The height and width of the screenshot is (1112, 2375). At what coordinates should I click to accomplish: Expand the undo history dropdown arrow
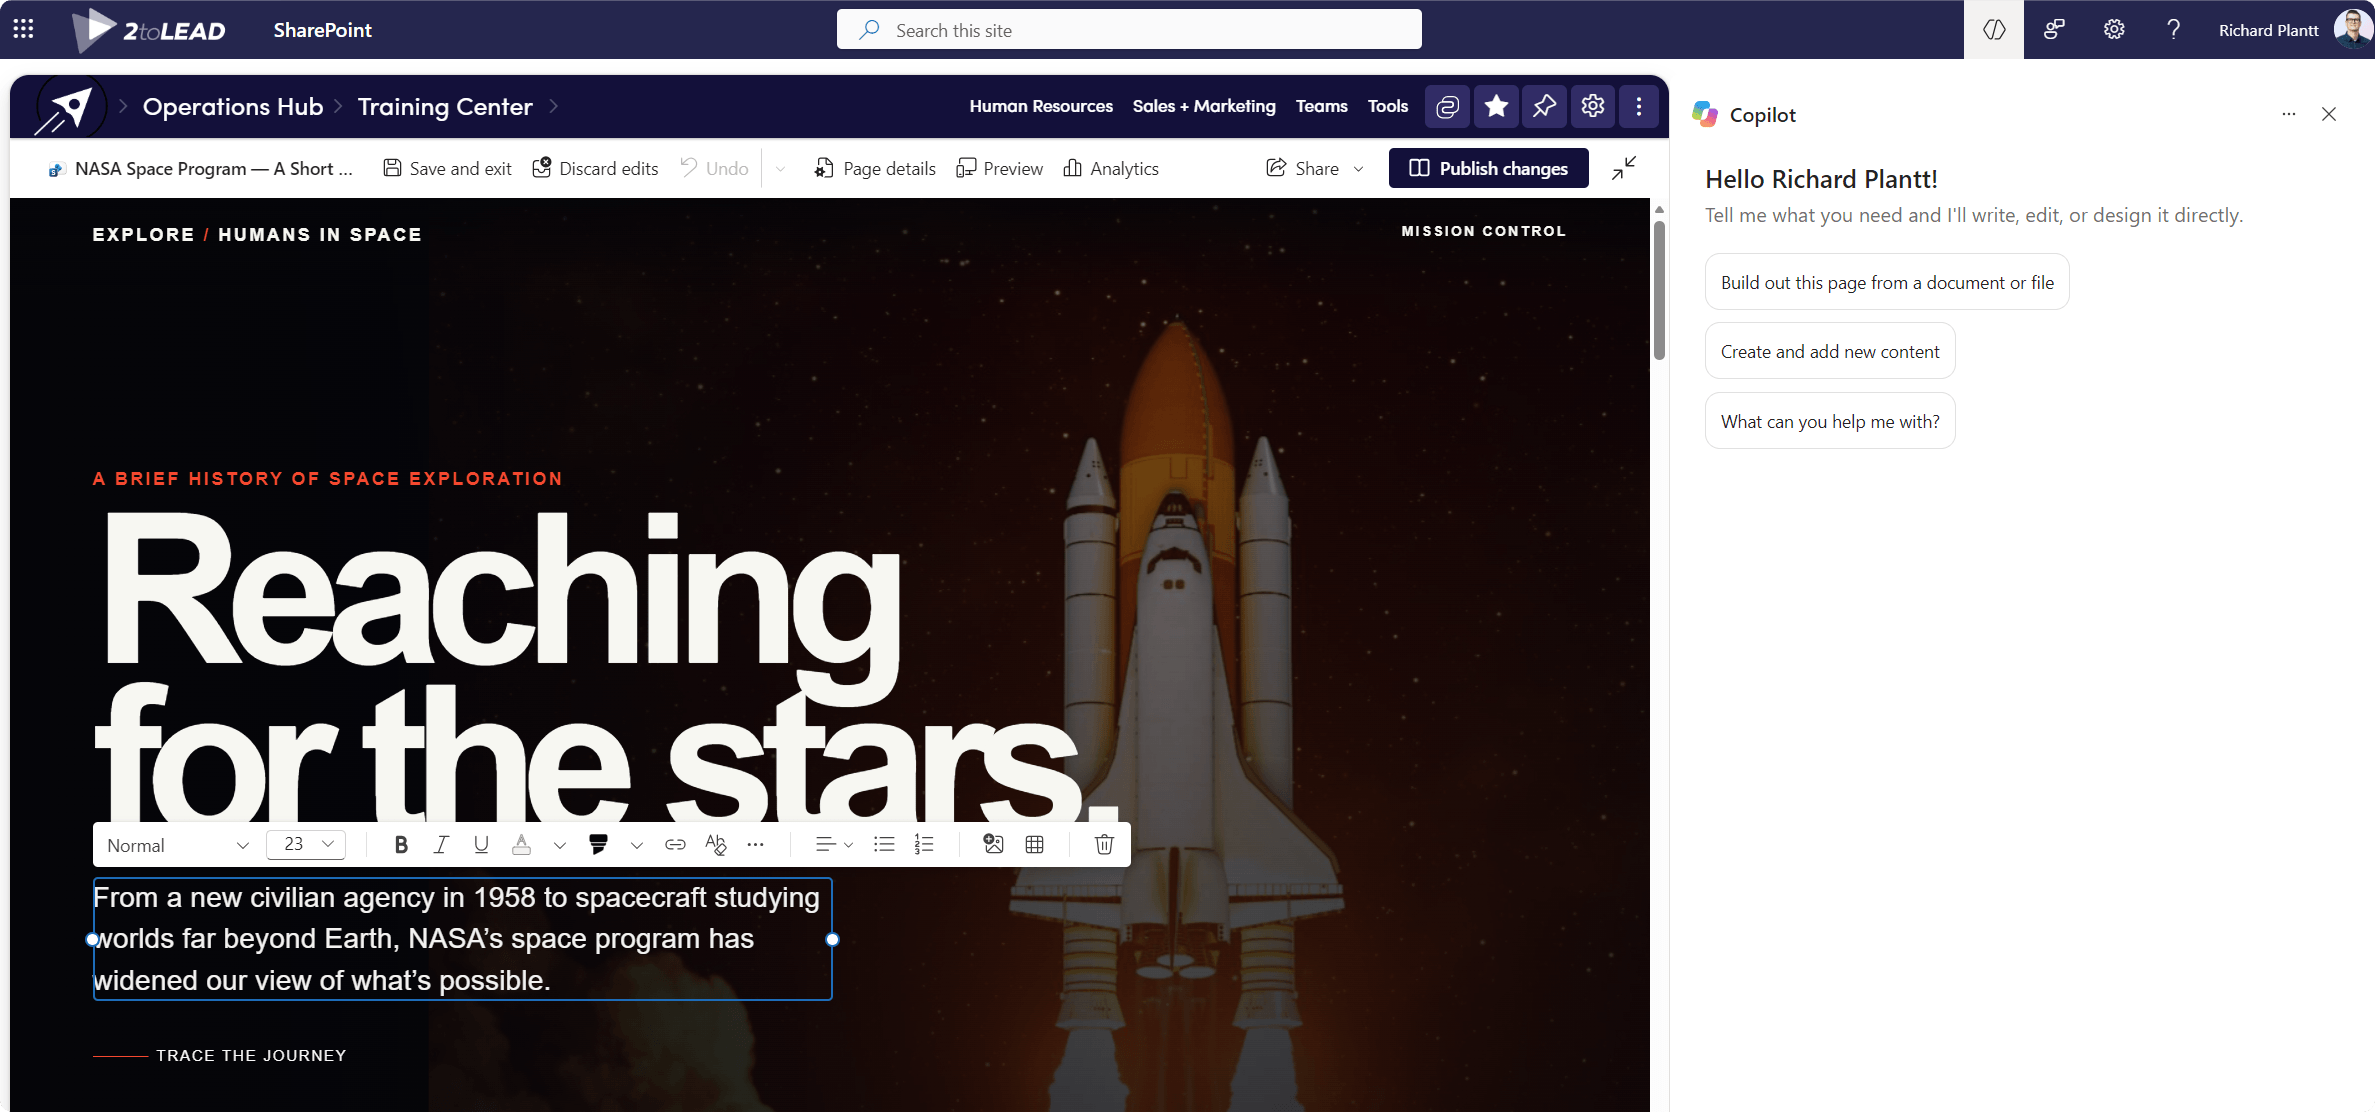[x=781, y=169]
